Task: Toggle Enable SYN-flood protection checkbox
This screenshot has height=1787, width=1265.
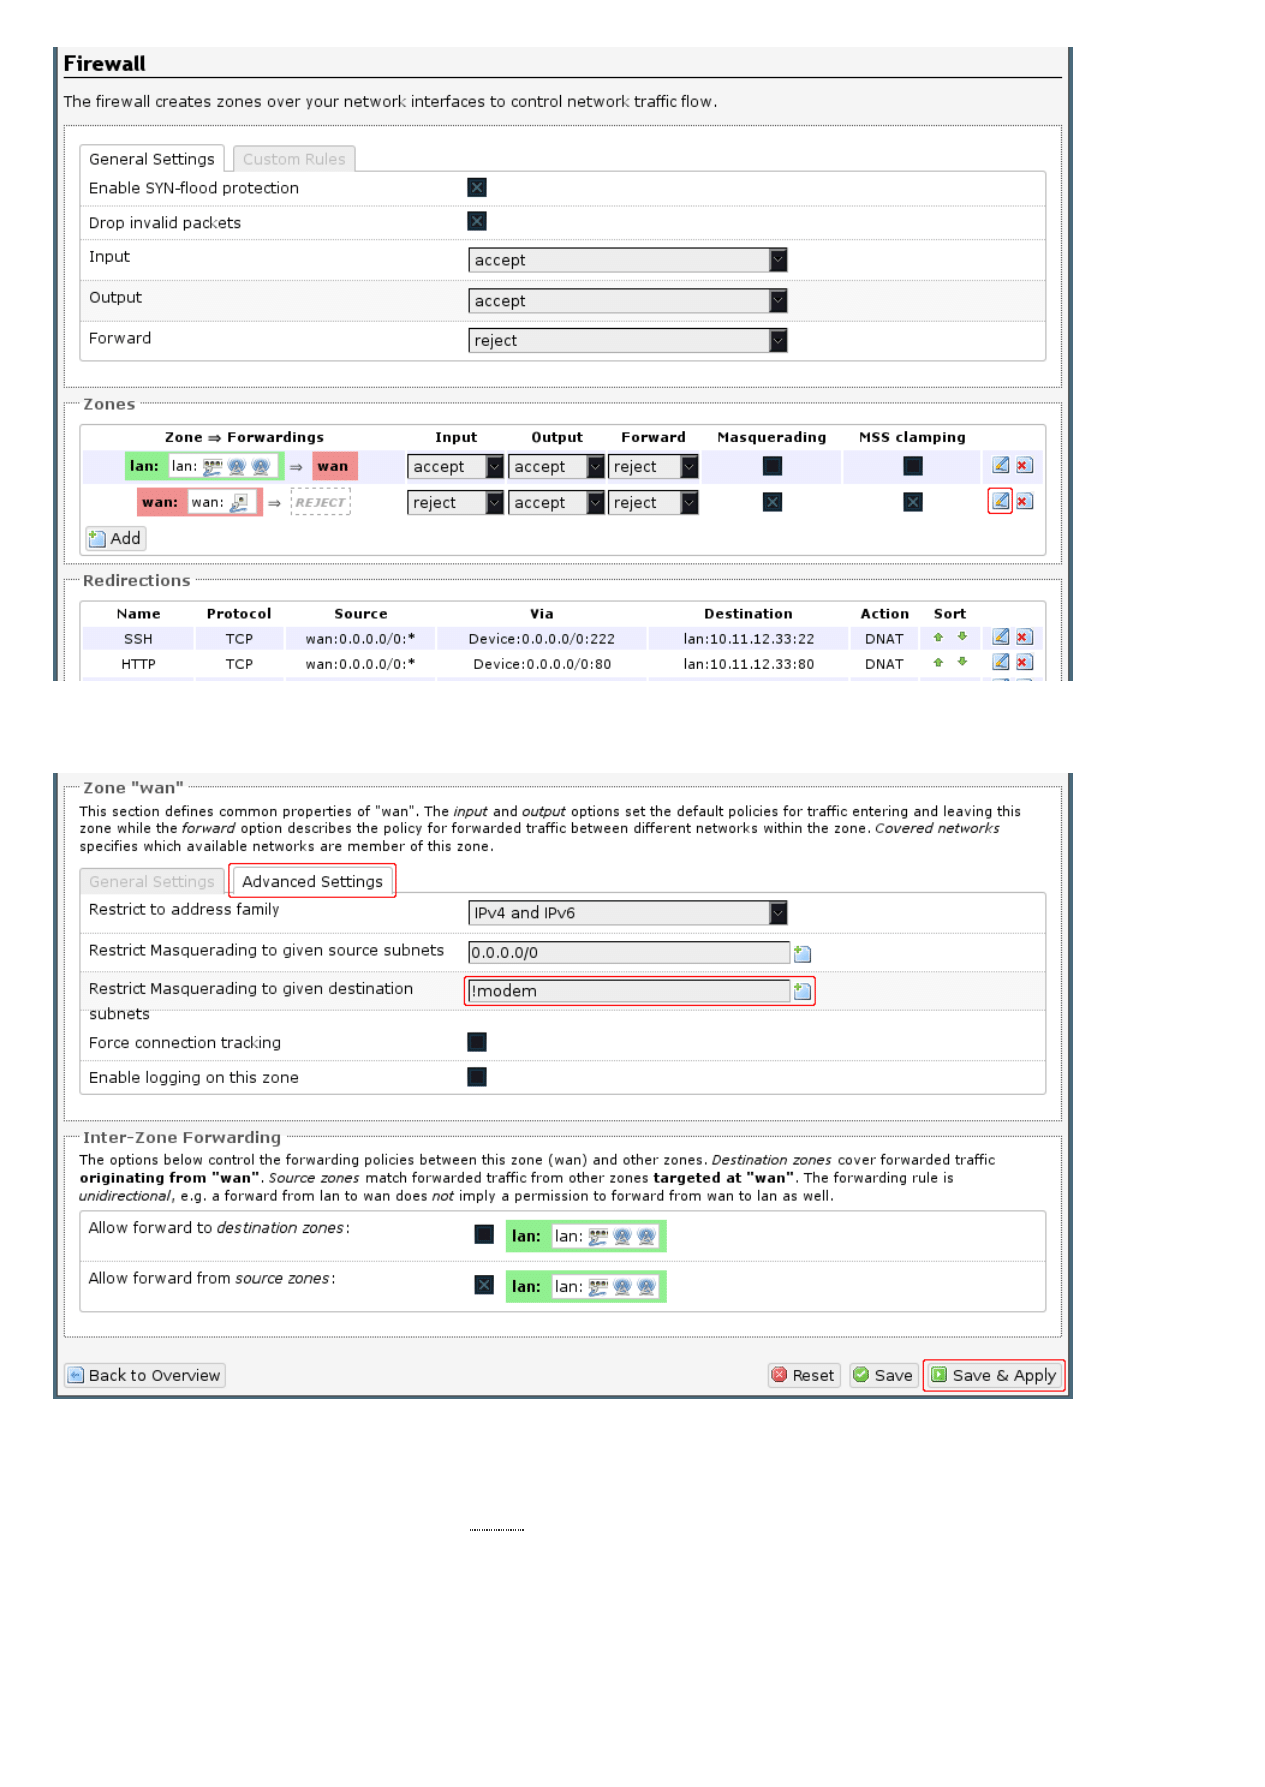Action: [x=477, y=188]
